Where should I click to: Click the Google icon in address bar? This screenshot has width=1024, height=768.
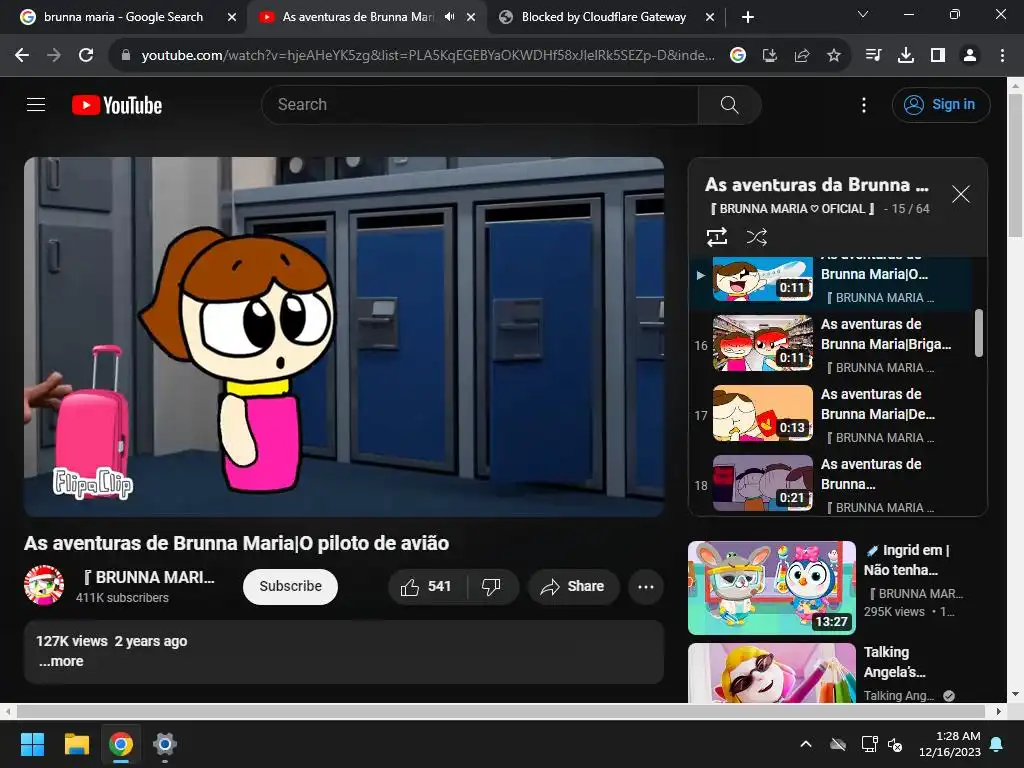pos(738,56)
